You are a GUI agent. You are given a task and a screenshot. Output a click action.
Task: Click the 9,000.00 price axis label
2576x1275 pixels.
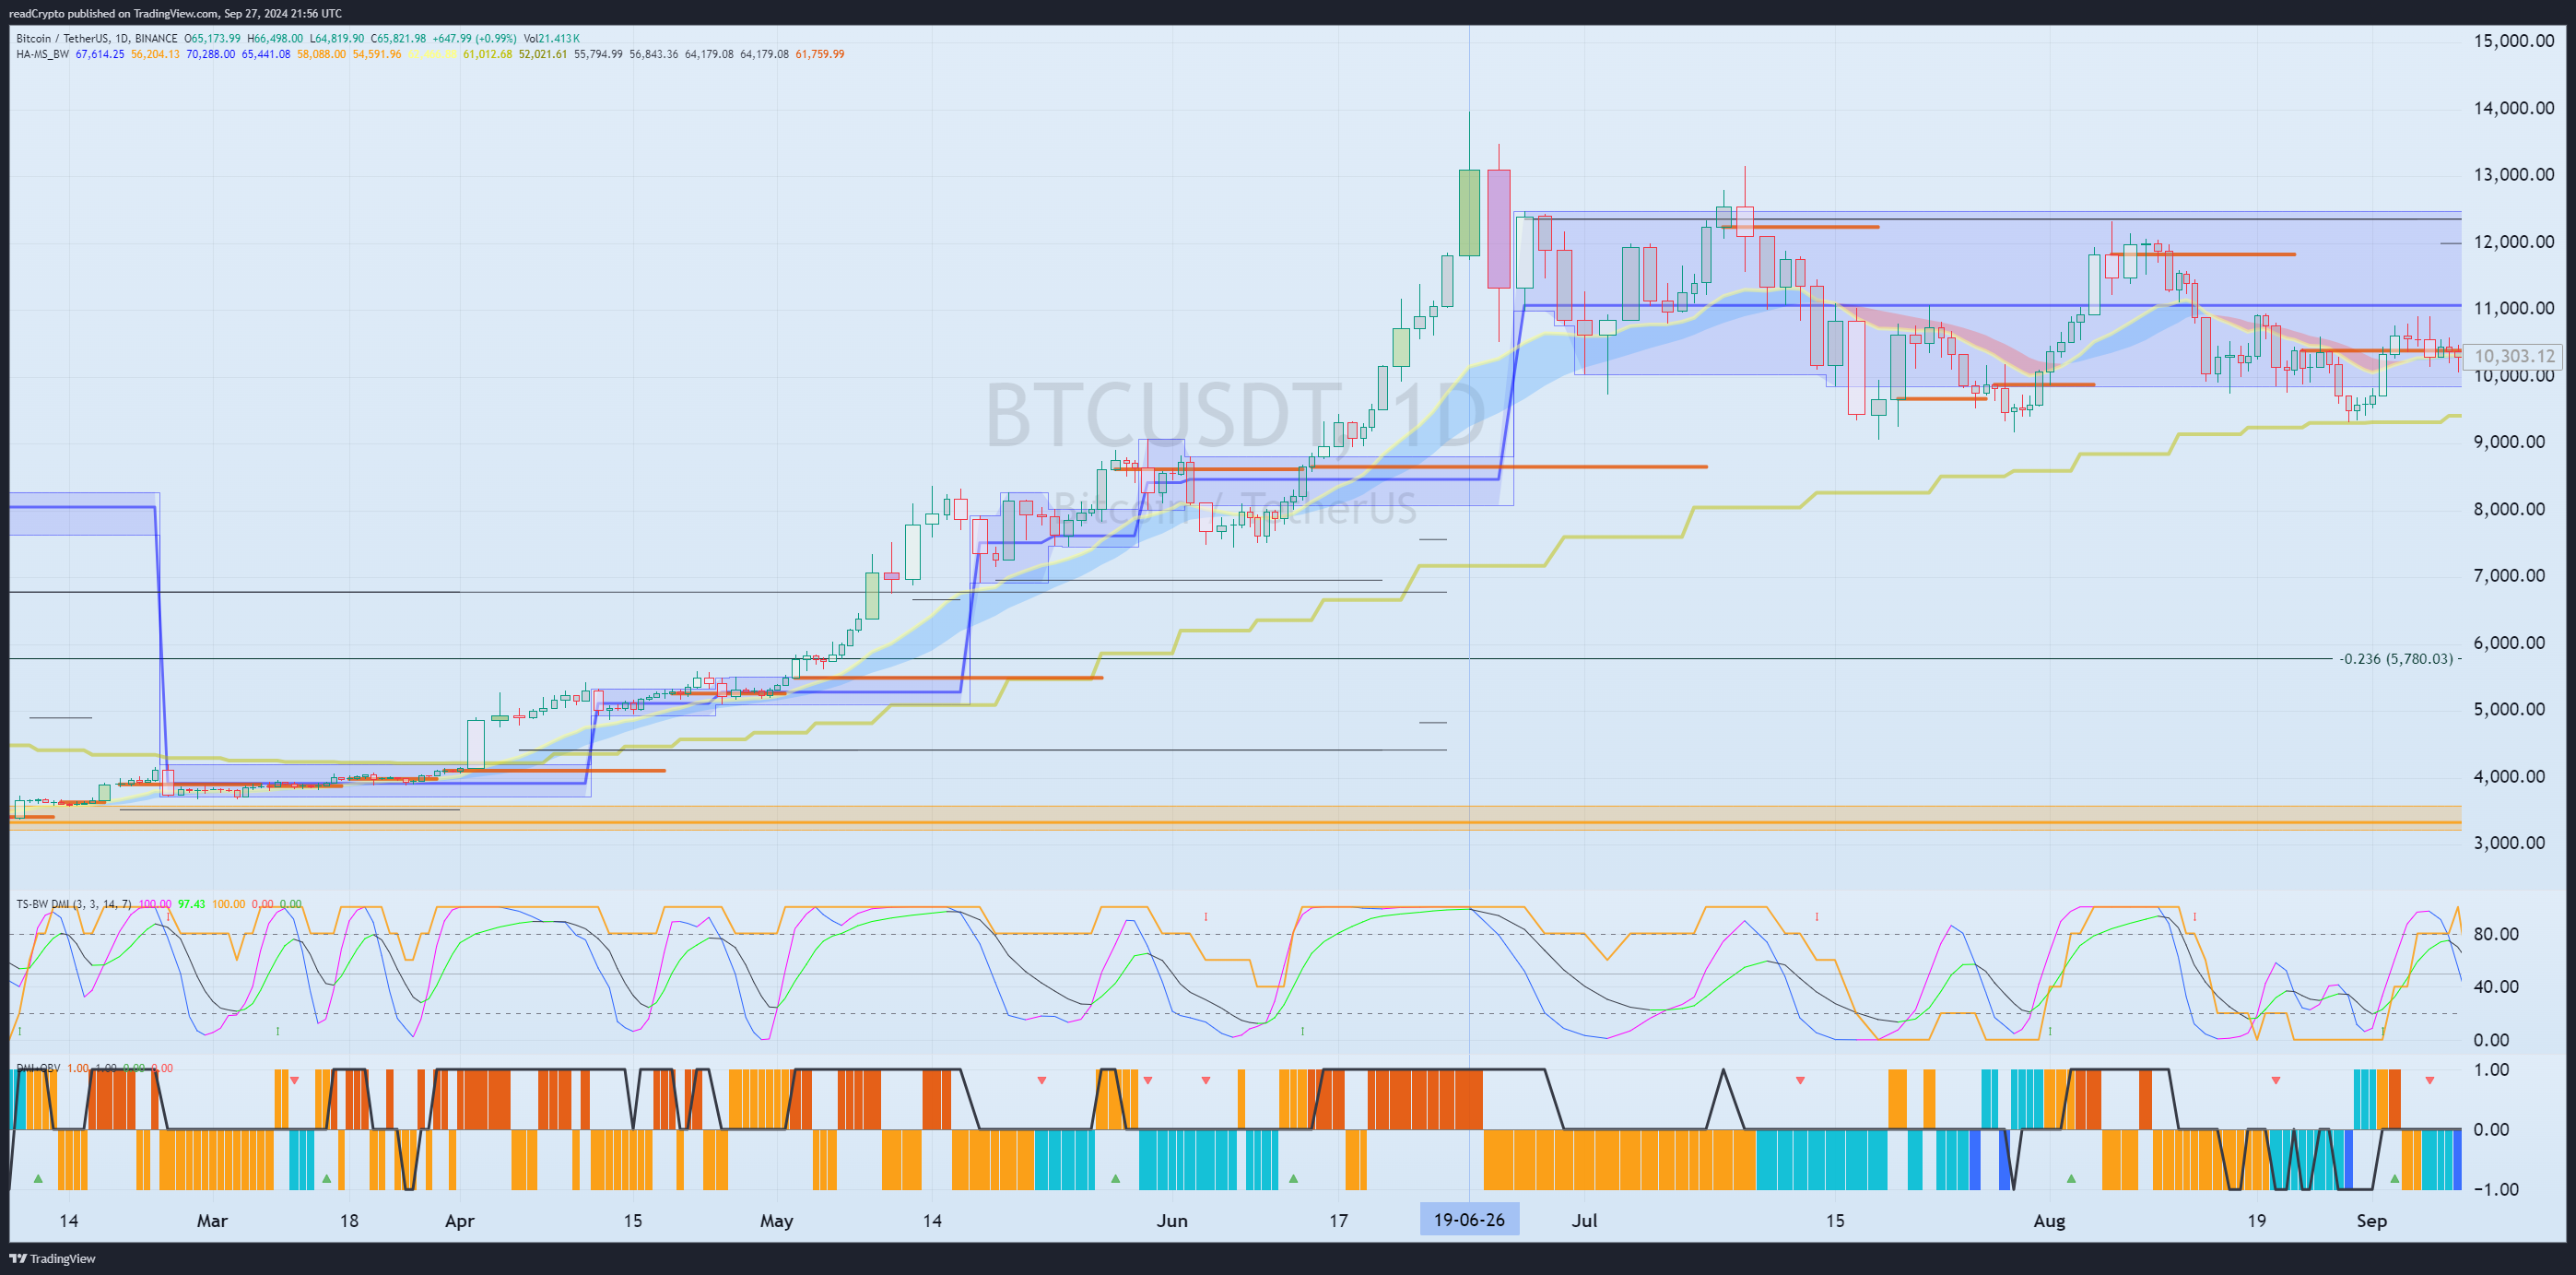tap(2509, 442)
